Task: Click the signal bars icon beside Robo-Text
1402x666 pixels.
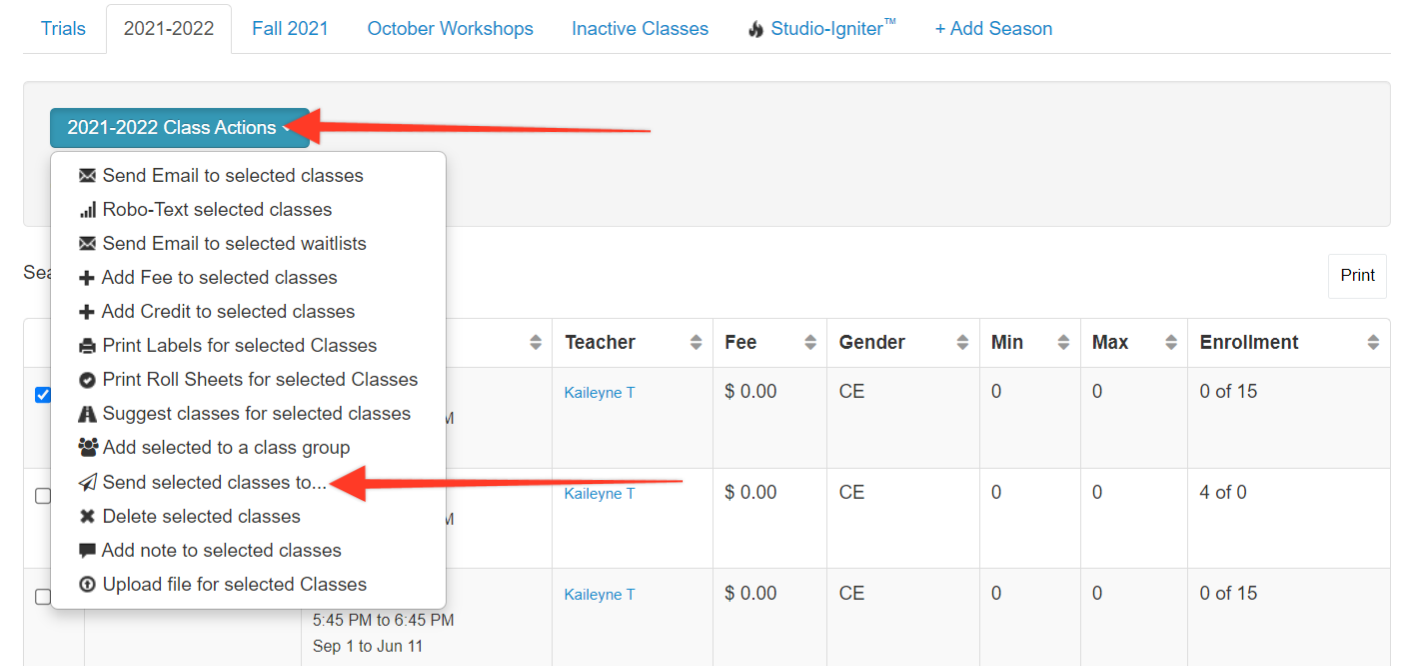Action: (x=87, y=210)
